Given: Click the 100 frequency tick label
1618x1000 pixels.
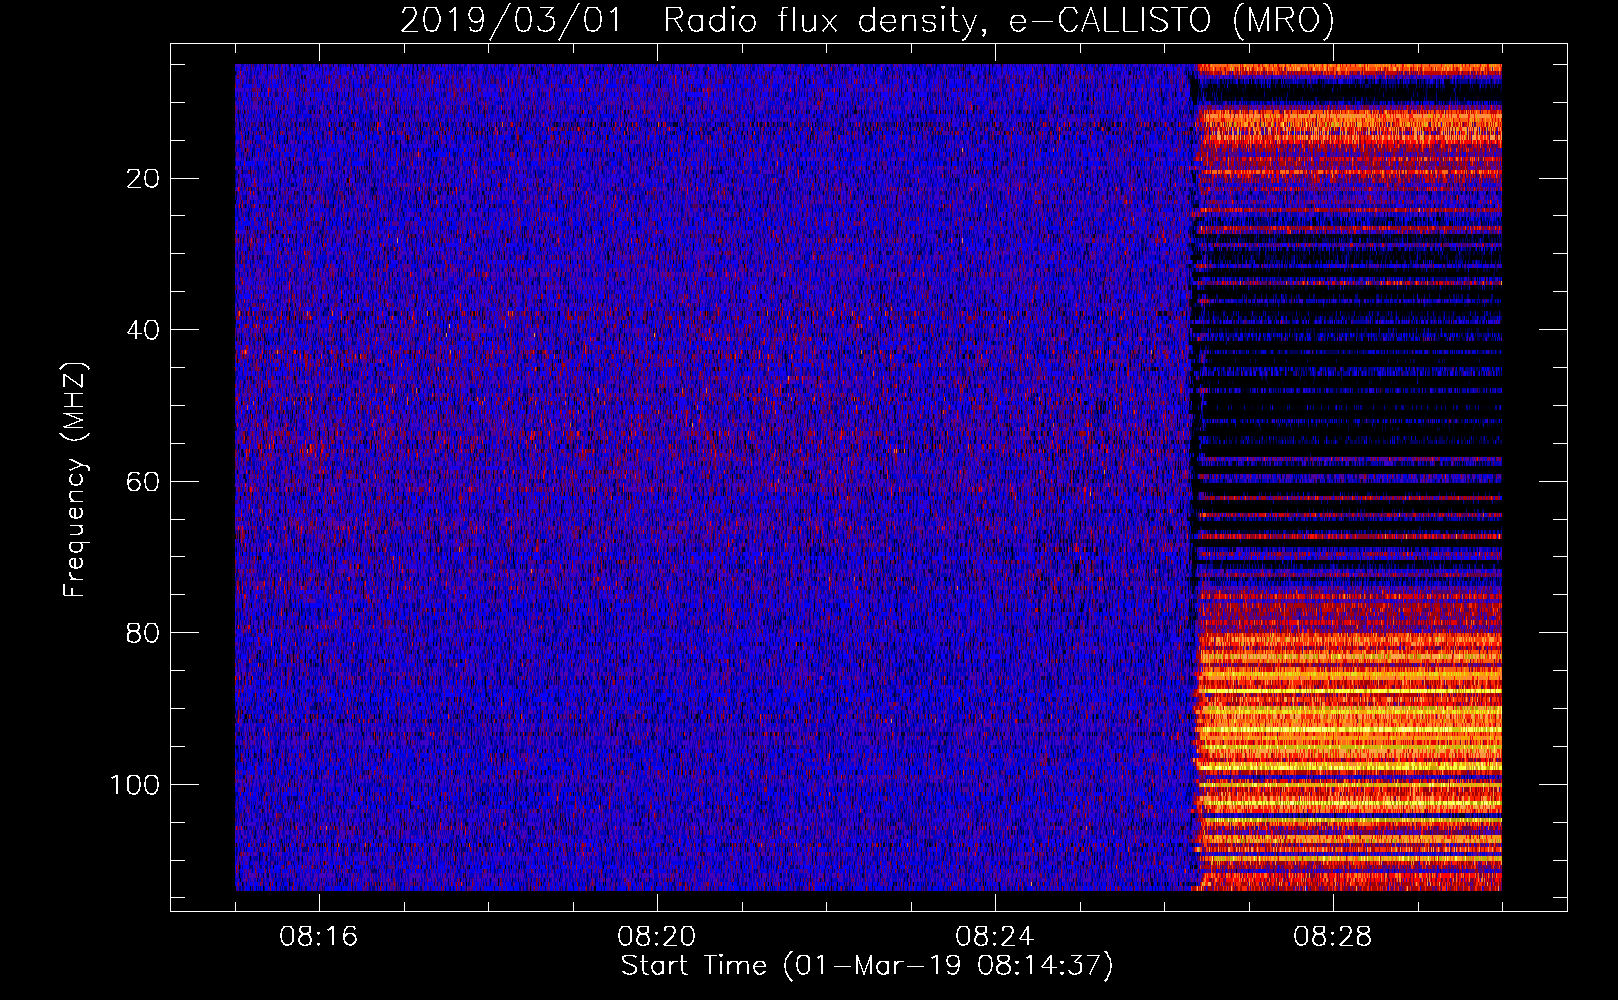Looking at the screenshot, I should coord(135,785).
